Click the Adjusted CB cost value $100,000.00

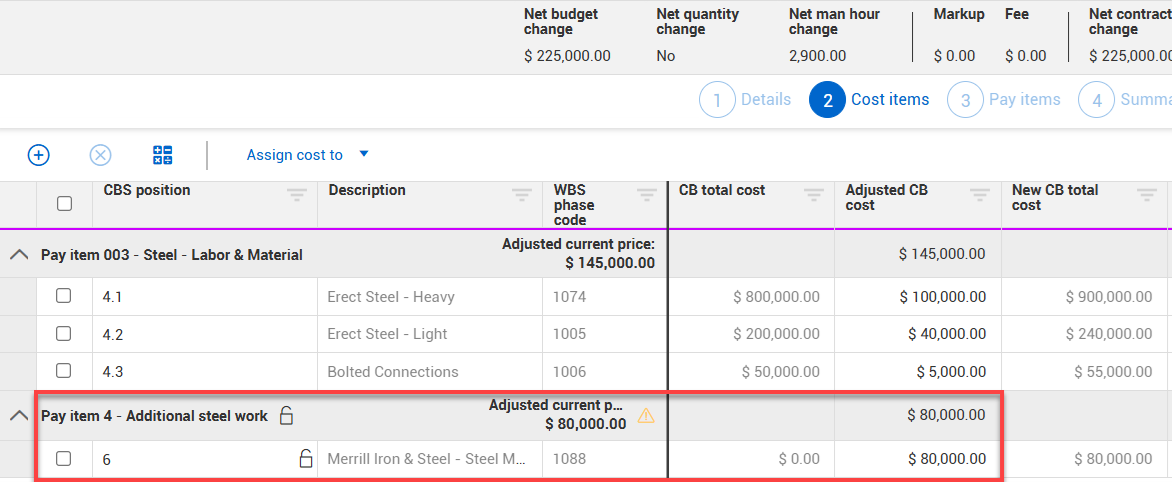[x=942, y=296]
